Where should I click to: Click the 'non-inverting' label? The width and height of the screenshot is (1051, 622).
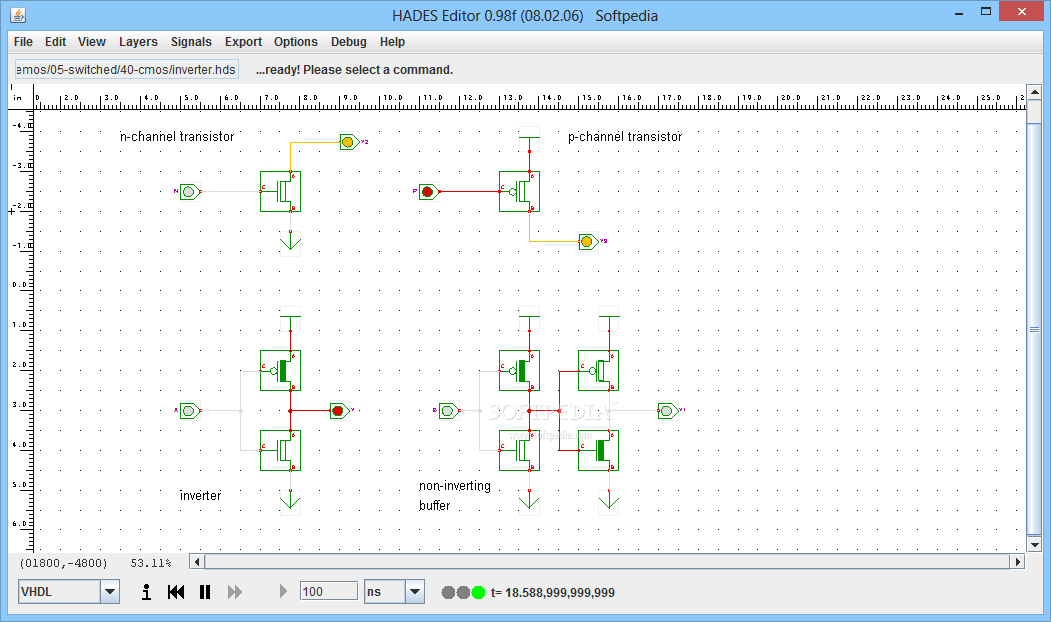pyautogui.click(x=454, y=486)
